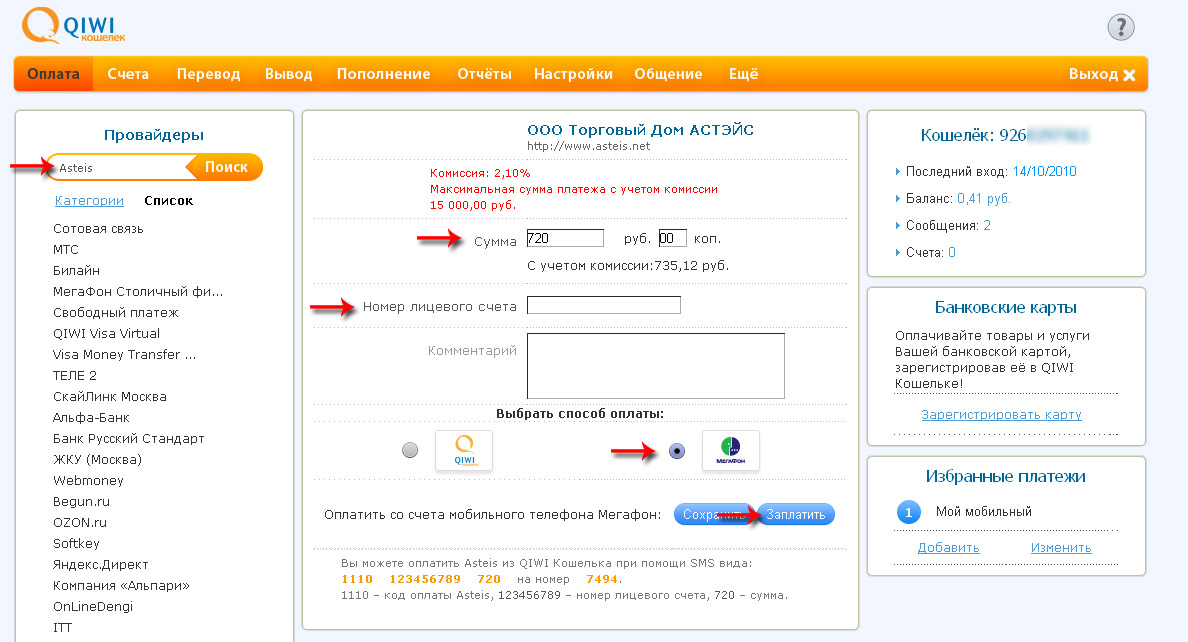This screenshot has width=1188, height=642.
Task: Select МТС in provider list
Action: (x=65, y=249)
